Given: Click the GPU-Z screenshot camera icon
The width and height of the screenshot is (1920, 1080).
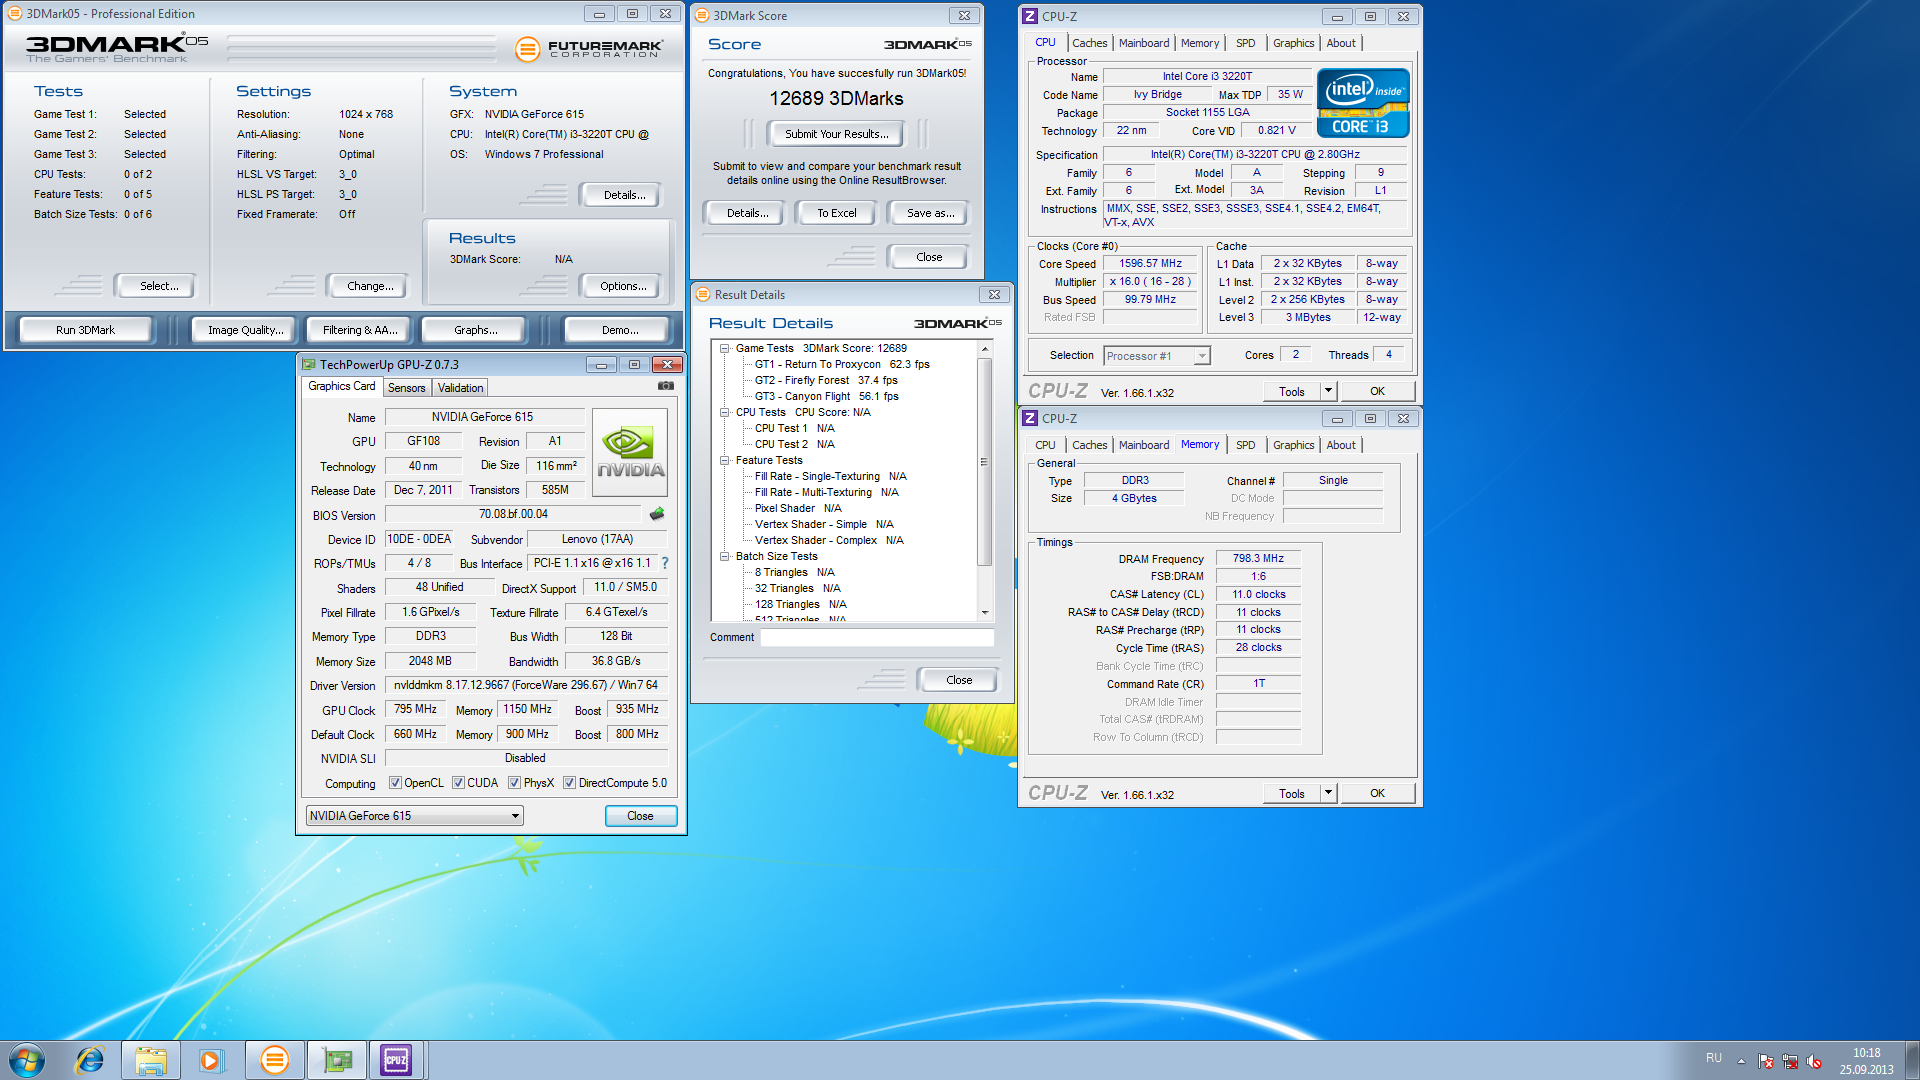Looking at the screenshot, I should (666, 386).
